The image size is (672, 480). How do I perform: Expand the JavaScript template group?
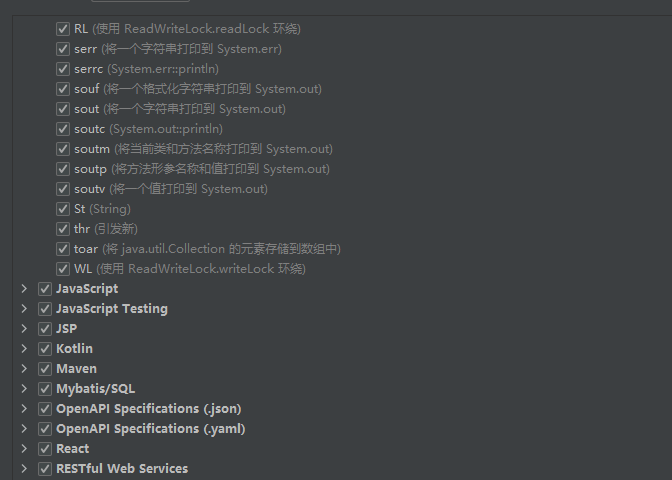click(x=24, y=289)
